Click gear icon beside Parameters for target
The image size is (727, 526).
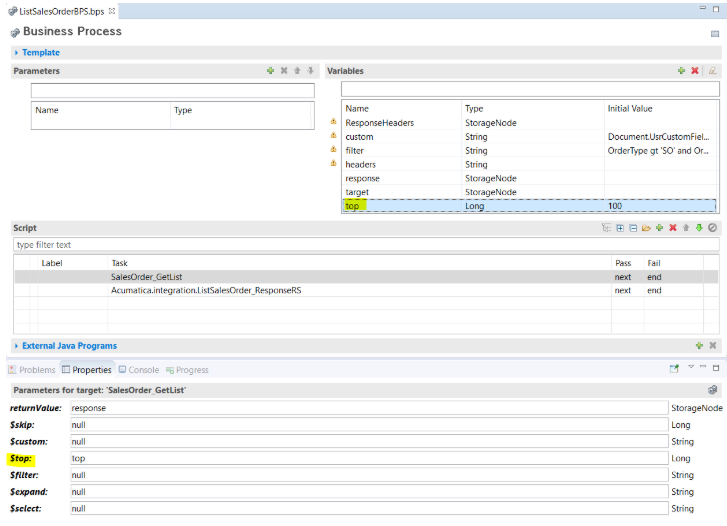tap(713, 390)
